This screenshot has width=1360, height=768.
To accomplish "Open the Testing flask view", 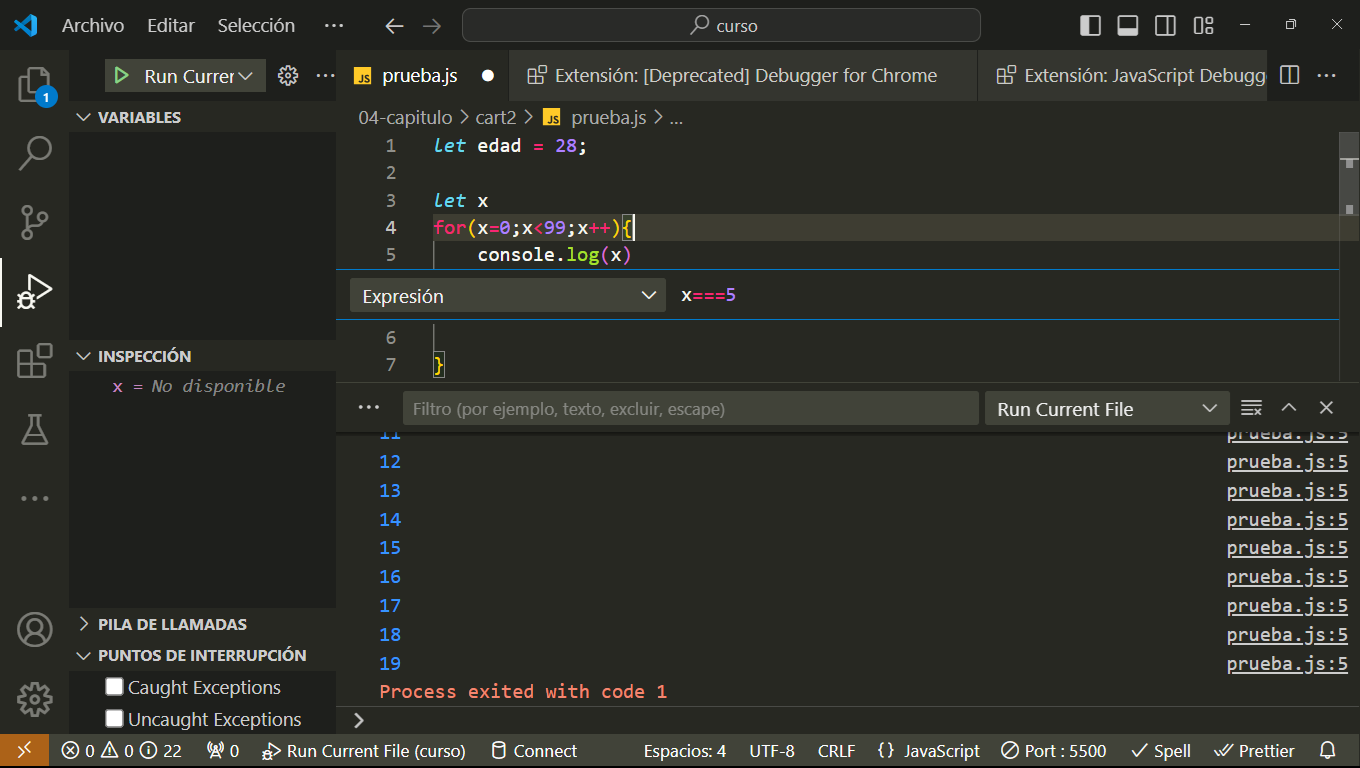I will click(35, 429).
